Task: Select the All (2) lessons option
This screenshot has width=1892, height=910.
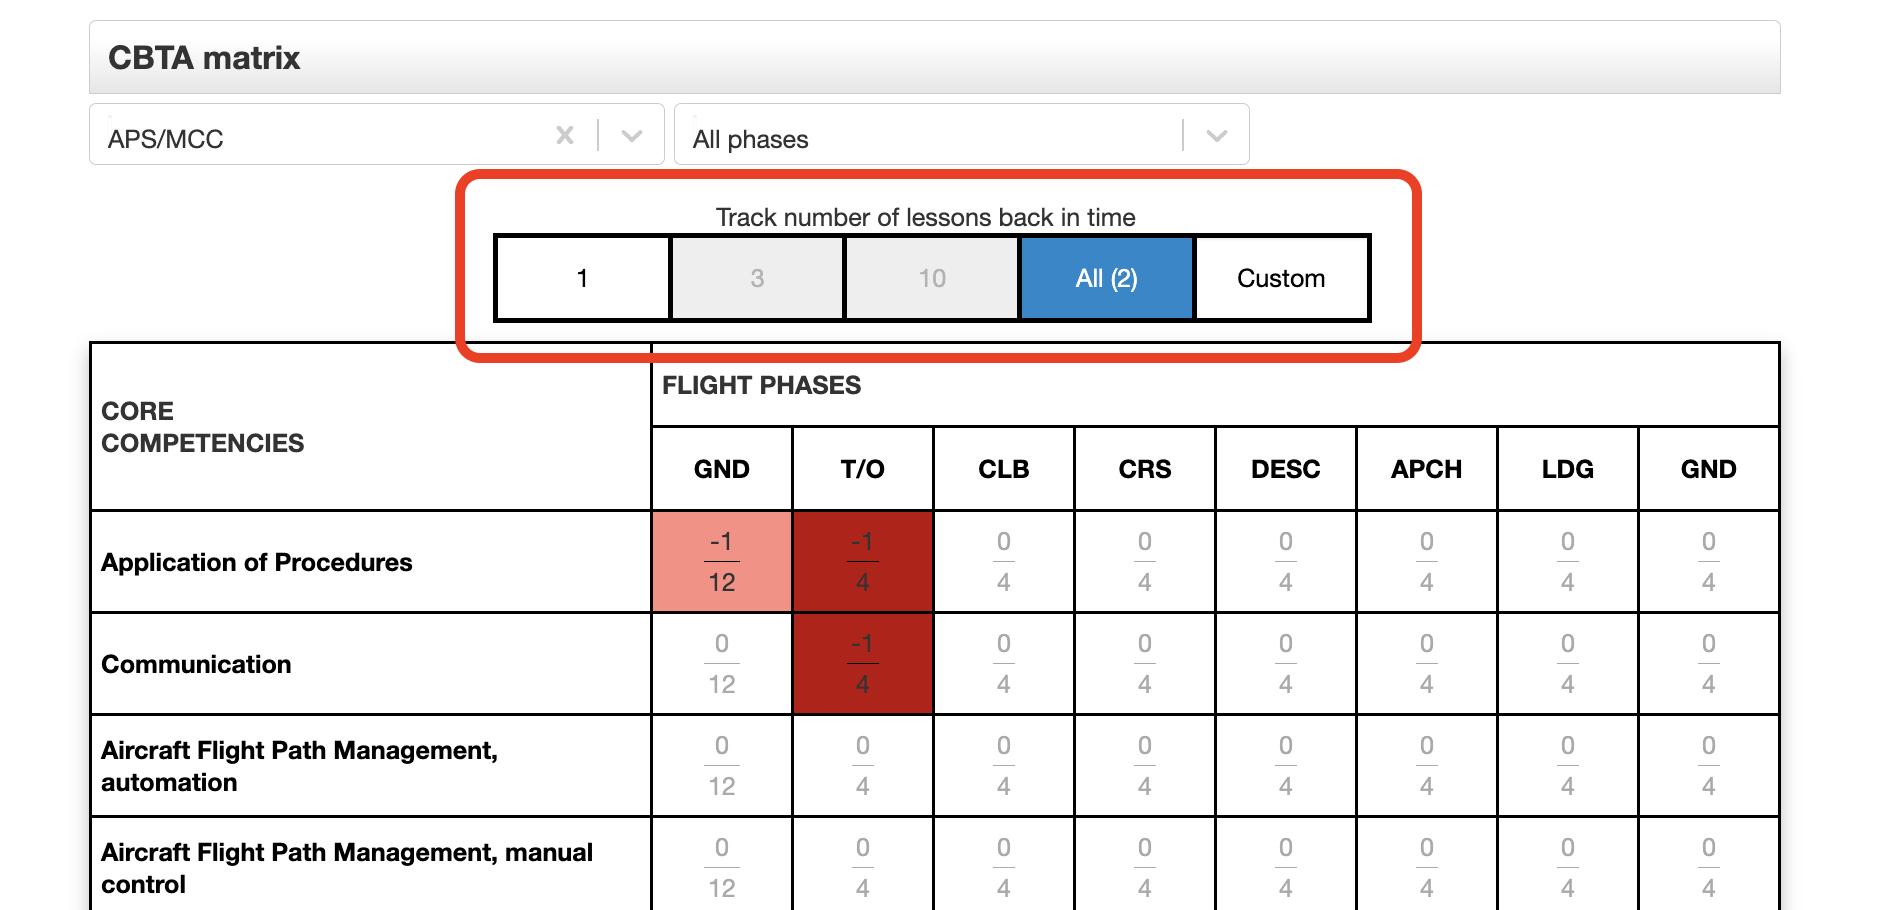Action: [1106, 278]
